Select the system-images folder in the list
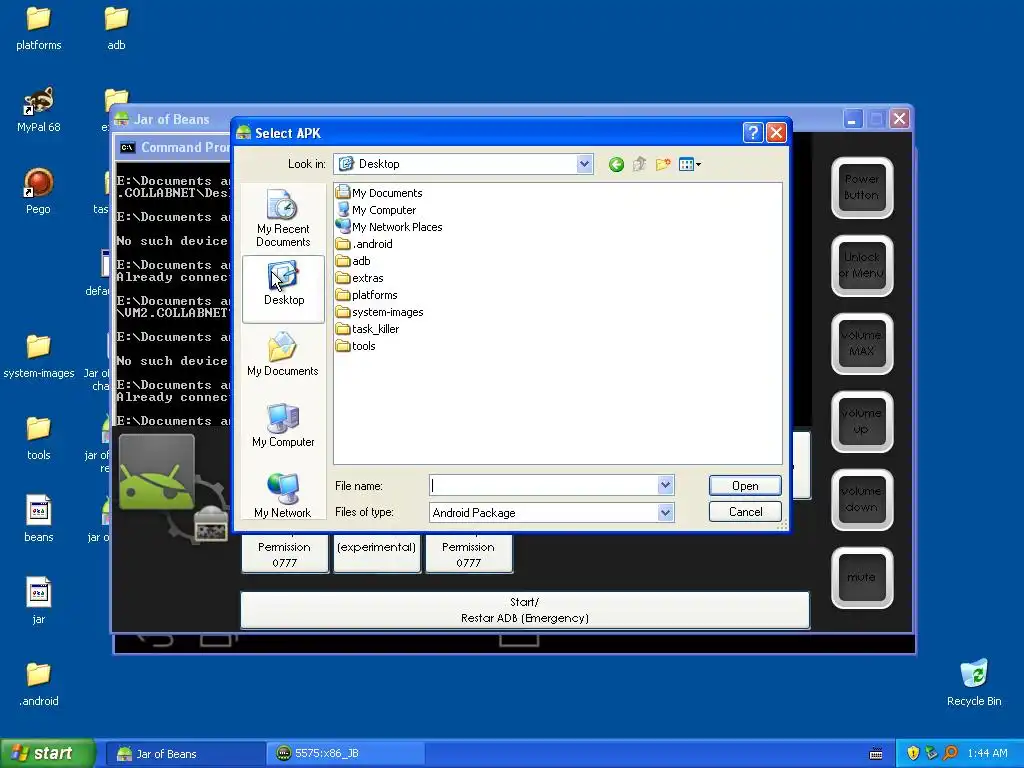The height and width of the screenshot is (768, 1024). coord(379,312)
